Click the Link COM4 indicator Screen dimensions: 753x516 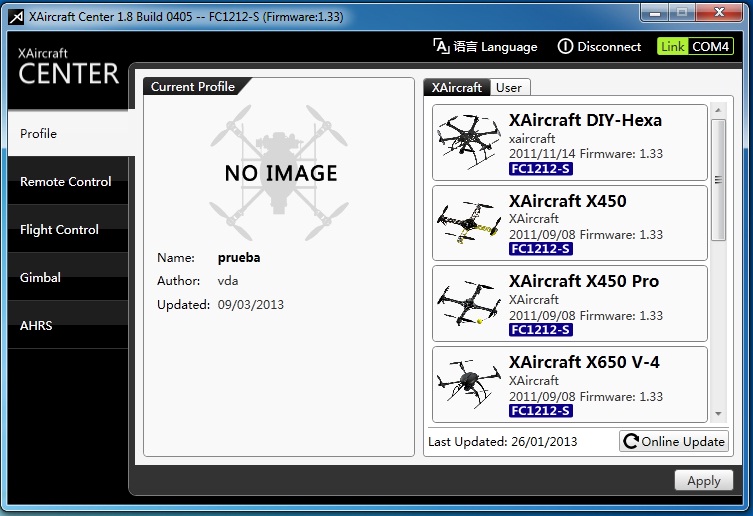tap(695, 47)
